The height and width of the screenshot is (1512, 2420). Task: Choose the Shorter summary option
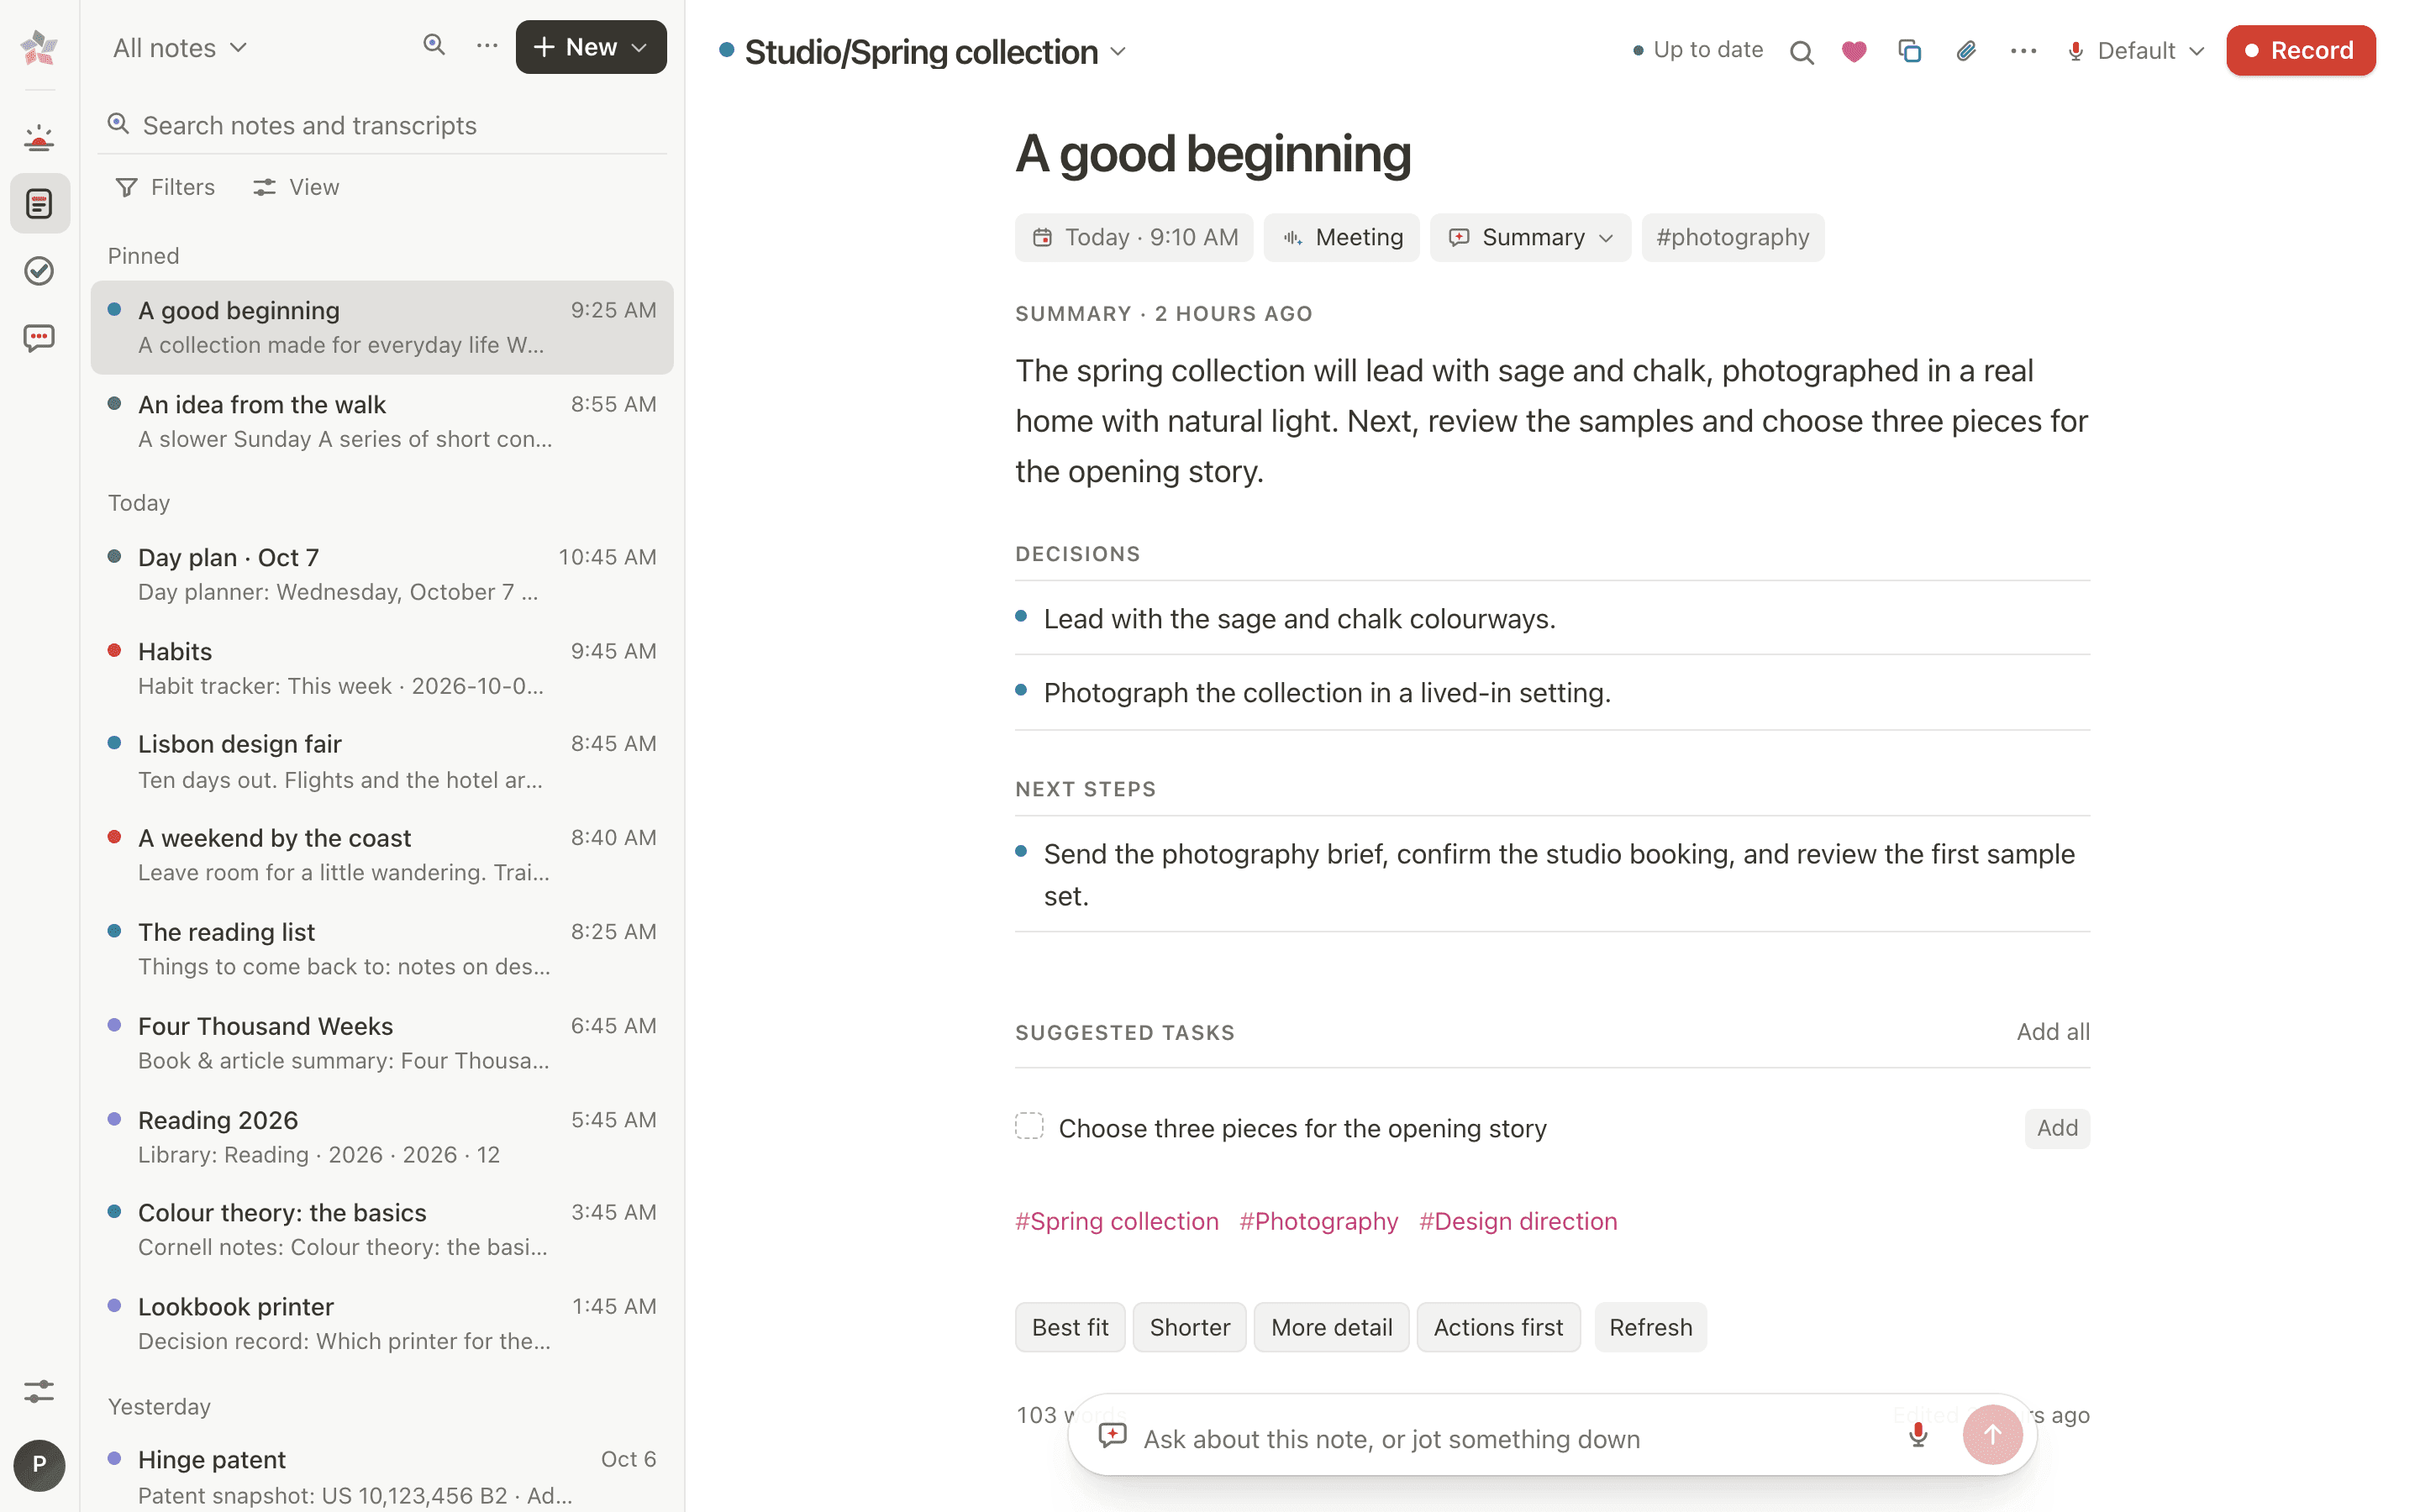1189,1327
